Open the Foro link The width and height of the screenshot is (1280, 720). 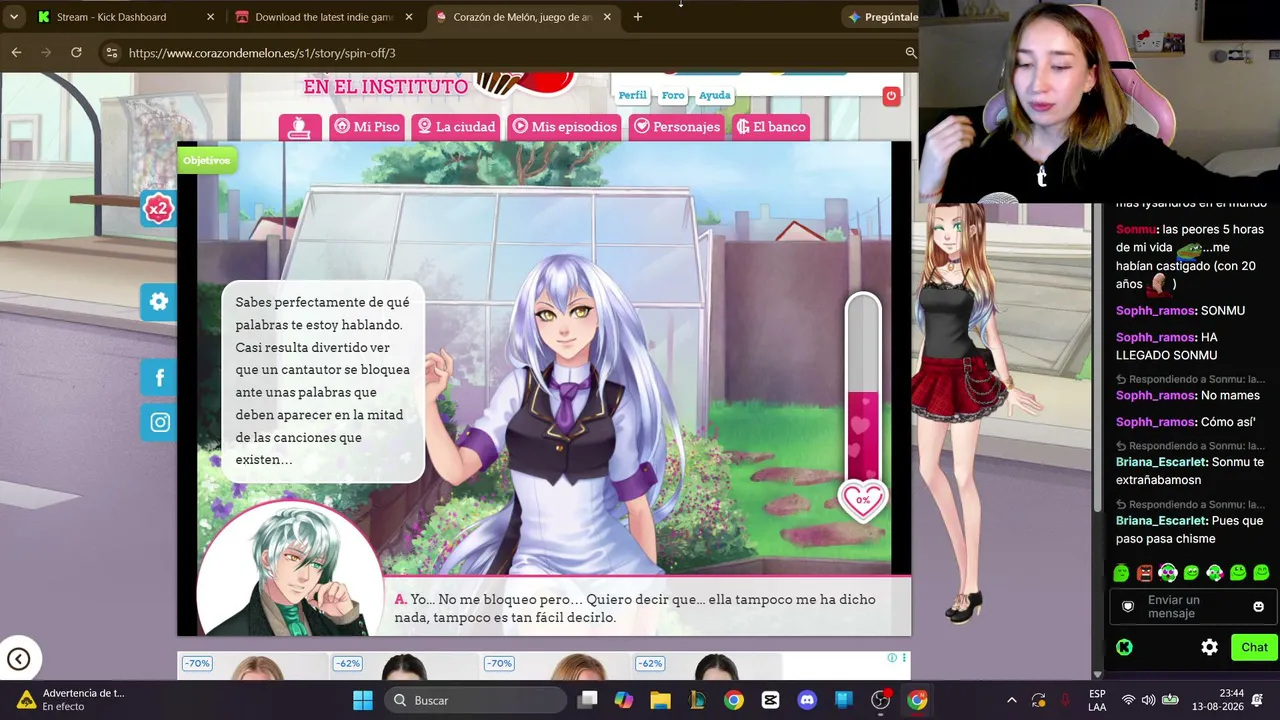673,95
